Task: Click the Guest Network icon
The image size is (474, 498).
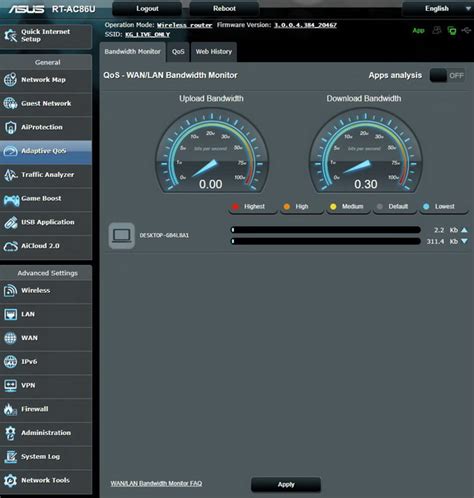Action: [10, 103]
